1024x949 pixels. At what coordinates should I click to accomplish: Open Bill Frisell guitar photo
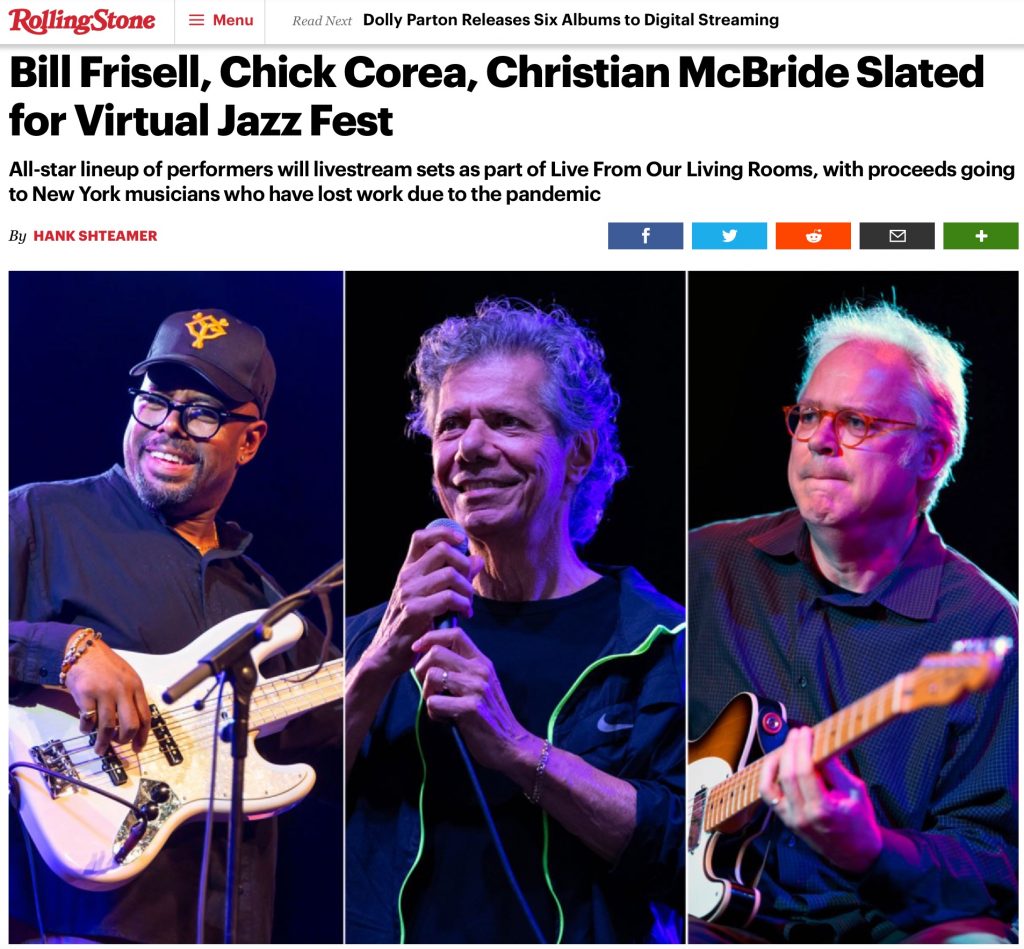point(853,607)
